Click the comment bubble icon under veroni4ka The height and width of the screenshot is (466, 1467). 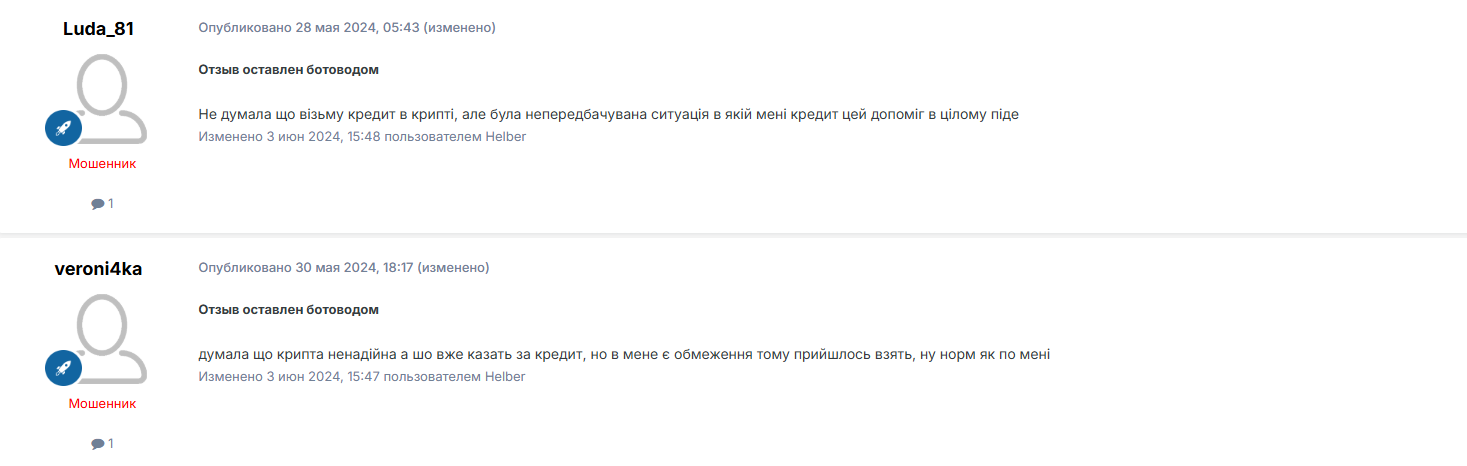[97, 444]
